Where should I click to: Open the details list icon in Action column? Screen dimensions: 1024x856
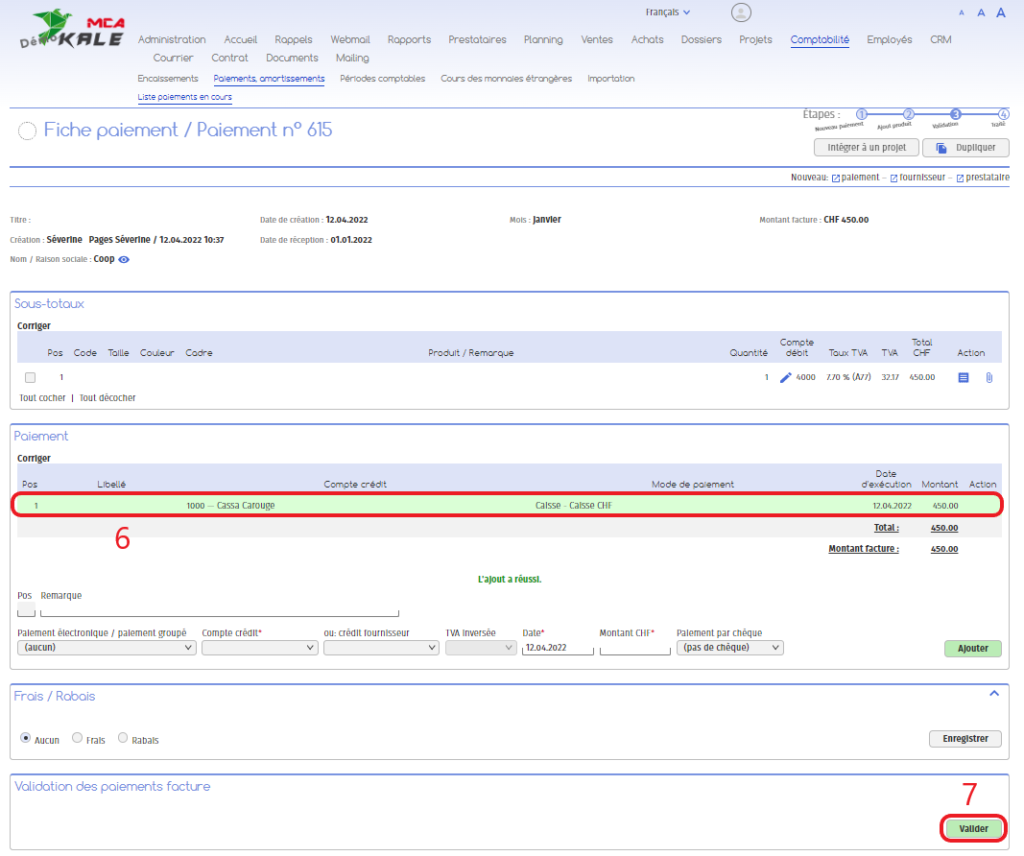pyautogui.click(x=964, y=378)
